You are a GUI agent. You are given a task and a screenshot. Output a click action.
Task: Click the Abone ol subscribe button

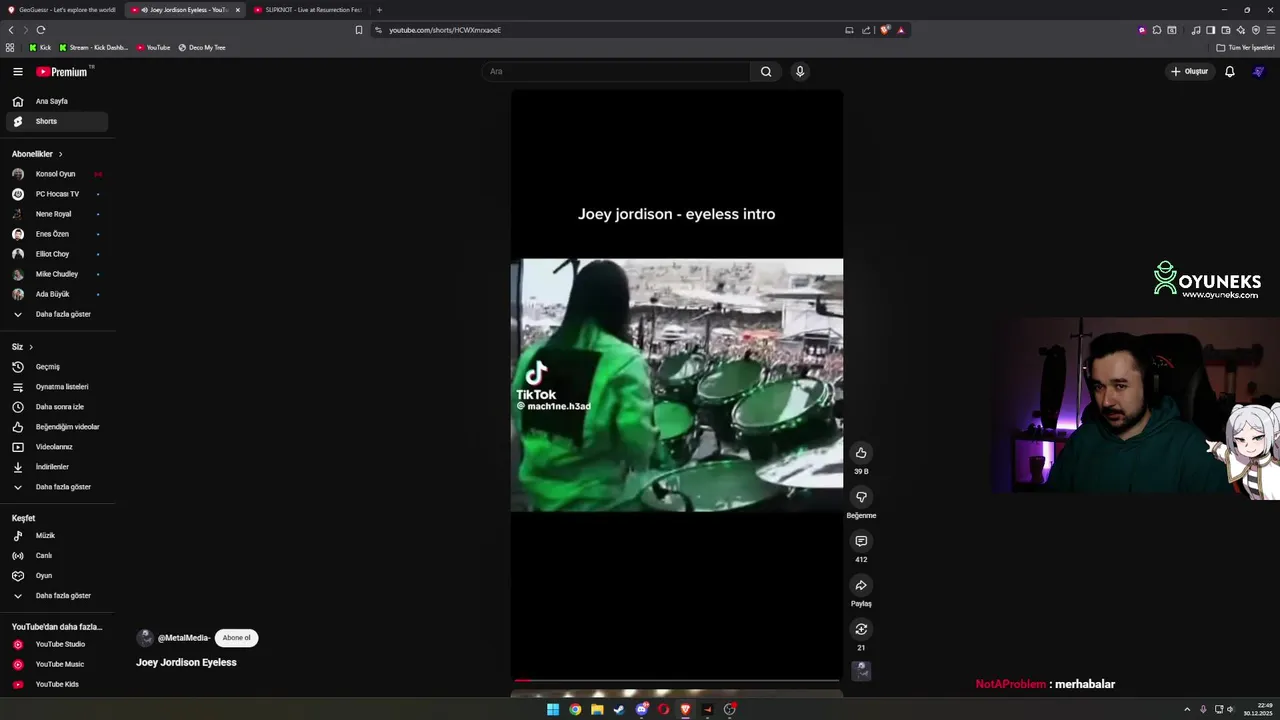236,638
